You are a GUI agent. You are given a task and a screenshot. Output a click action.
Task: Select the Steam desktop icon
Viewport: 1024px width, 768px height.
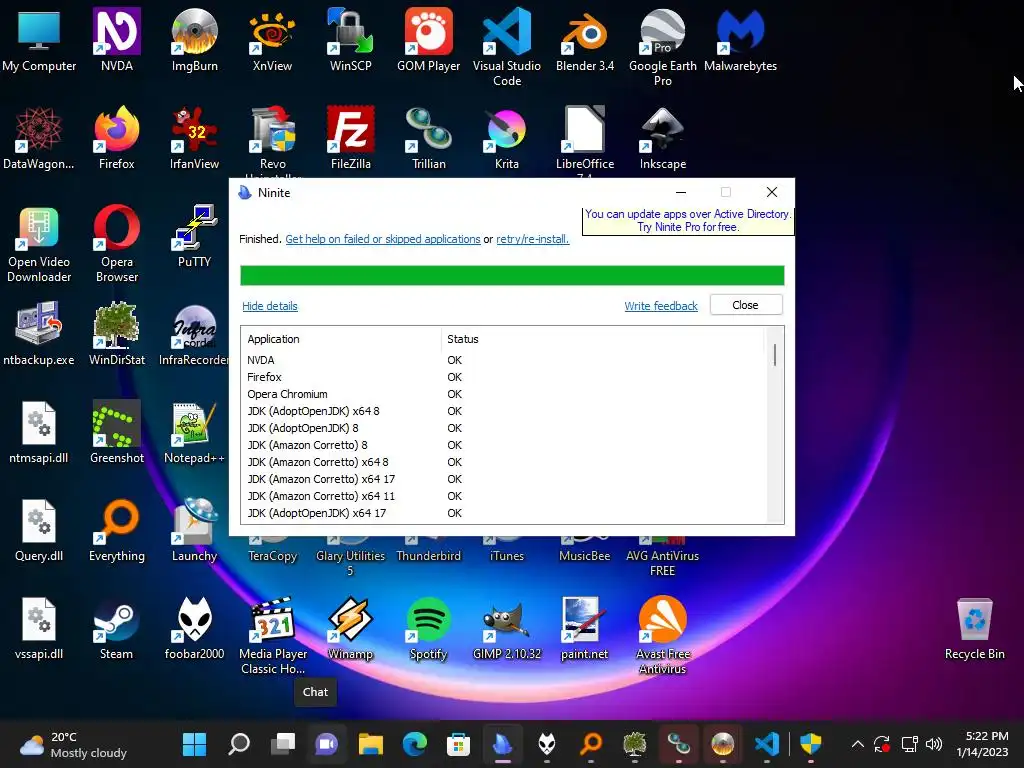coord(116,628)
